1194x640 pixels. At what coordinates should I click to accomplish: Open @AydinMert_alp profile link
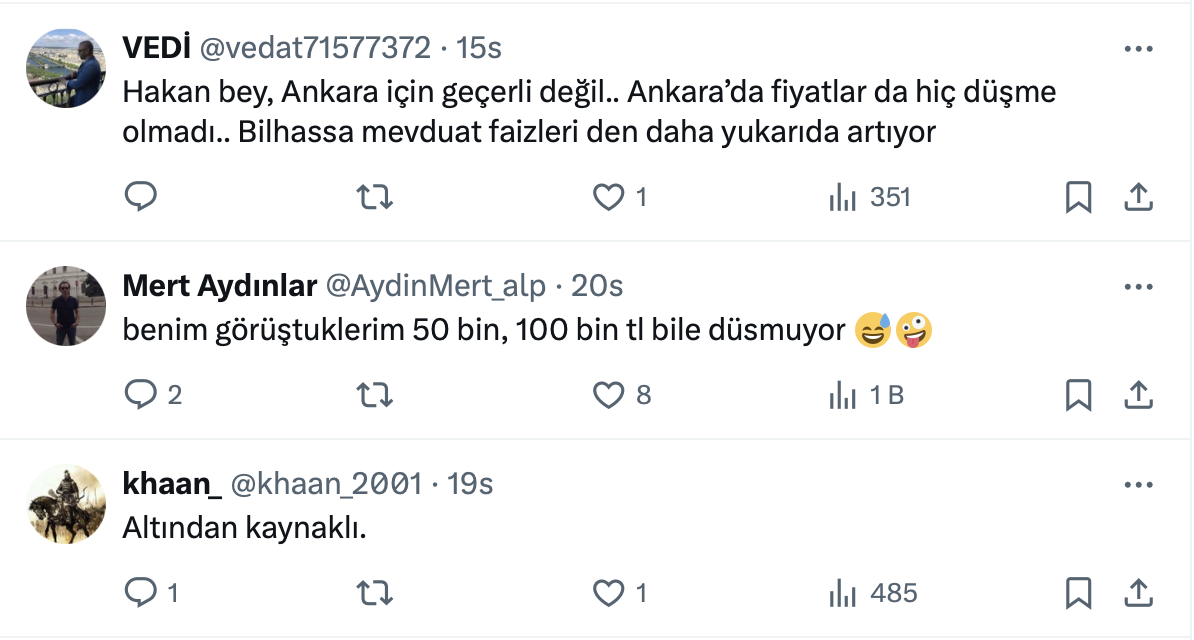(x=436, y=287)
